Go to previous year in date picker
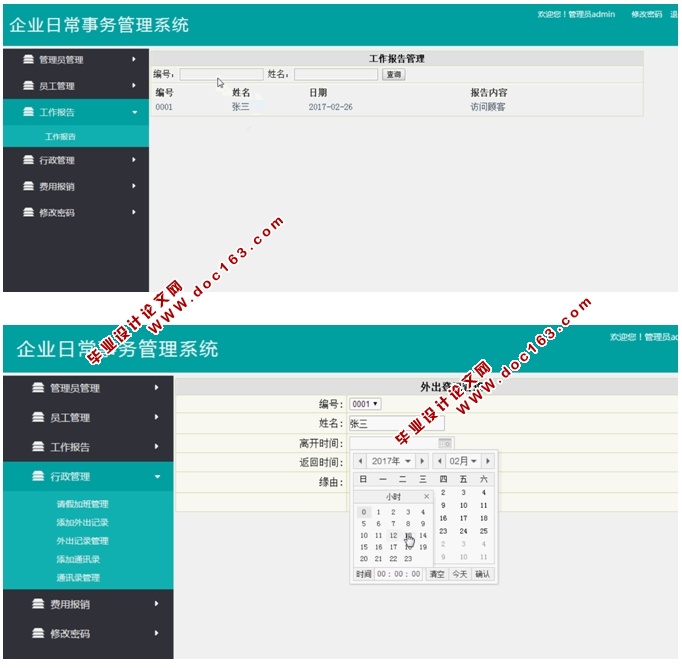This screenshot has height=668, width=682. point(360,461)
